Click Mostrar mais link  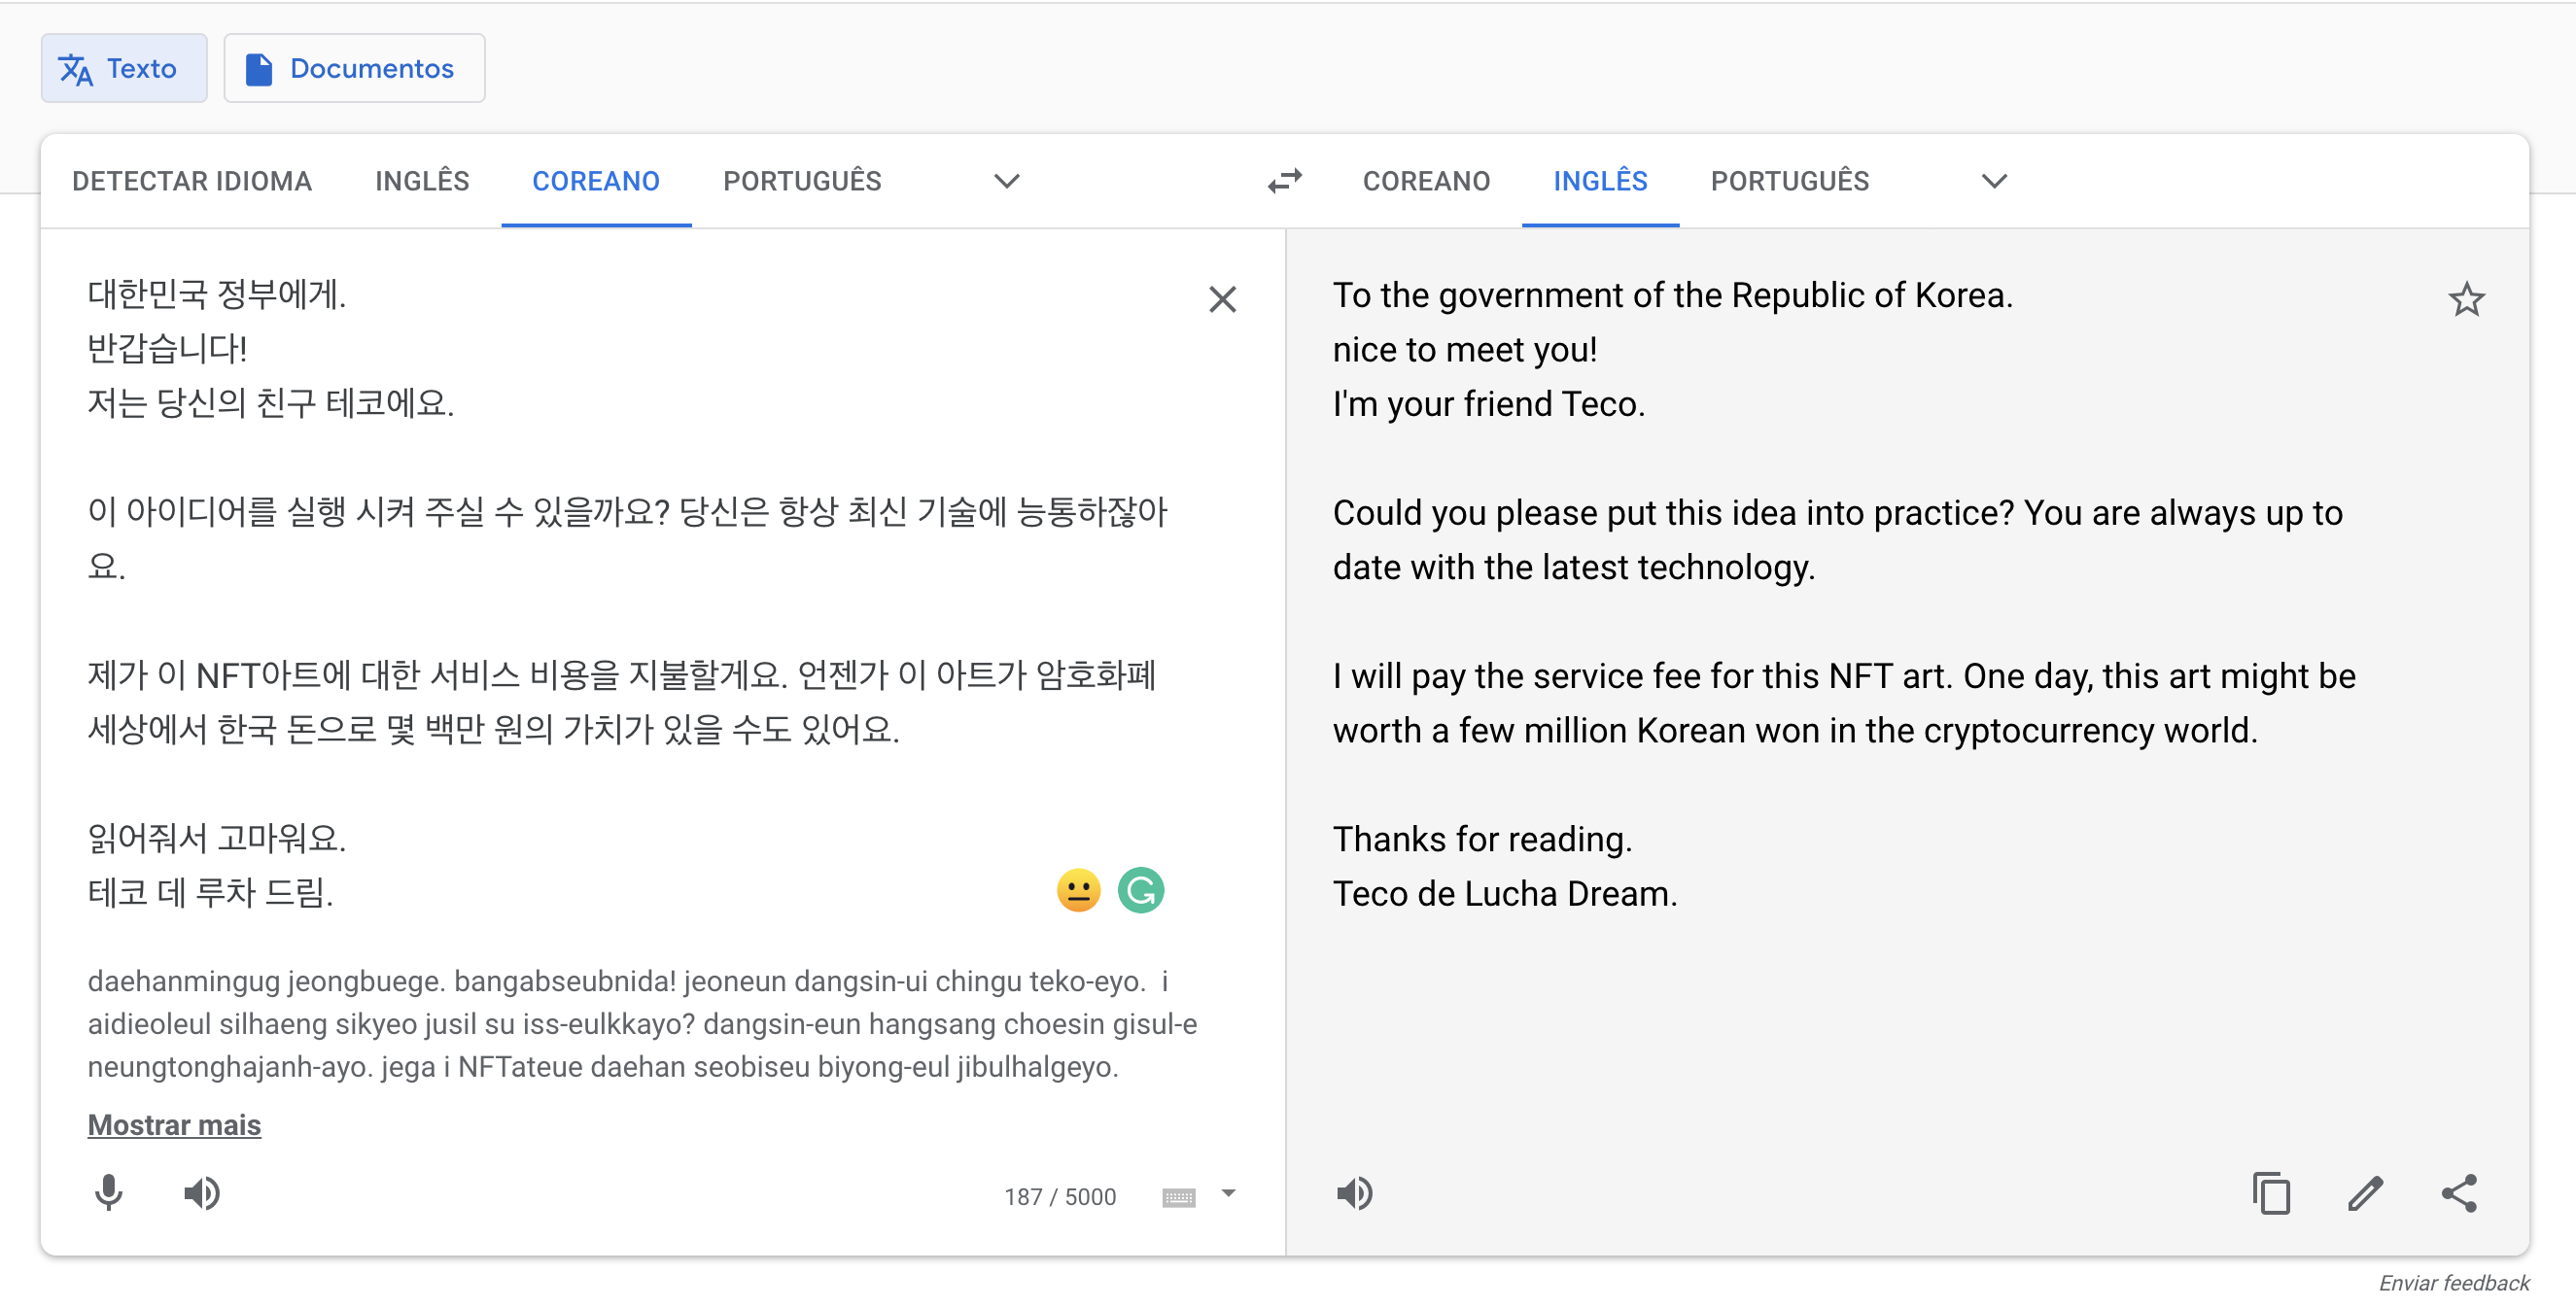click(174, 1125)
